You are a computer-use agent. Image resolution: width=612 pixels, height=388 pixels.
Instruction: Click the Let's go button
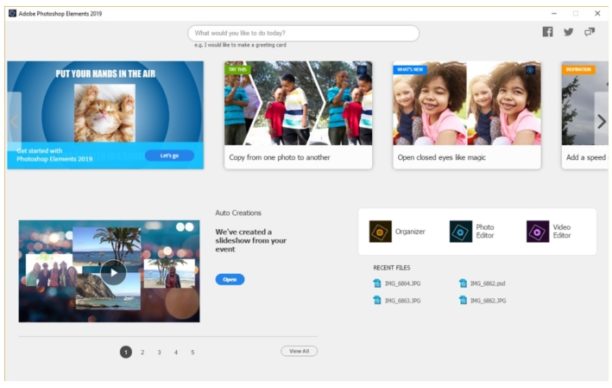(x=169, y=155)
